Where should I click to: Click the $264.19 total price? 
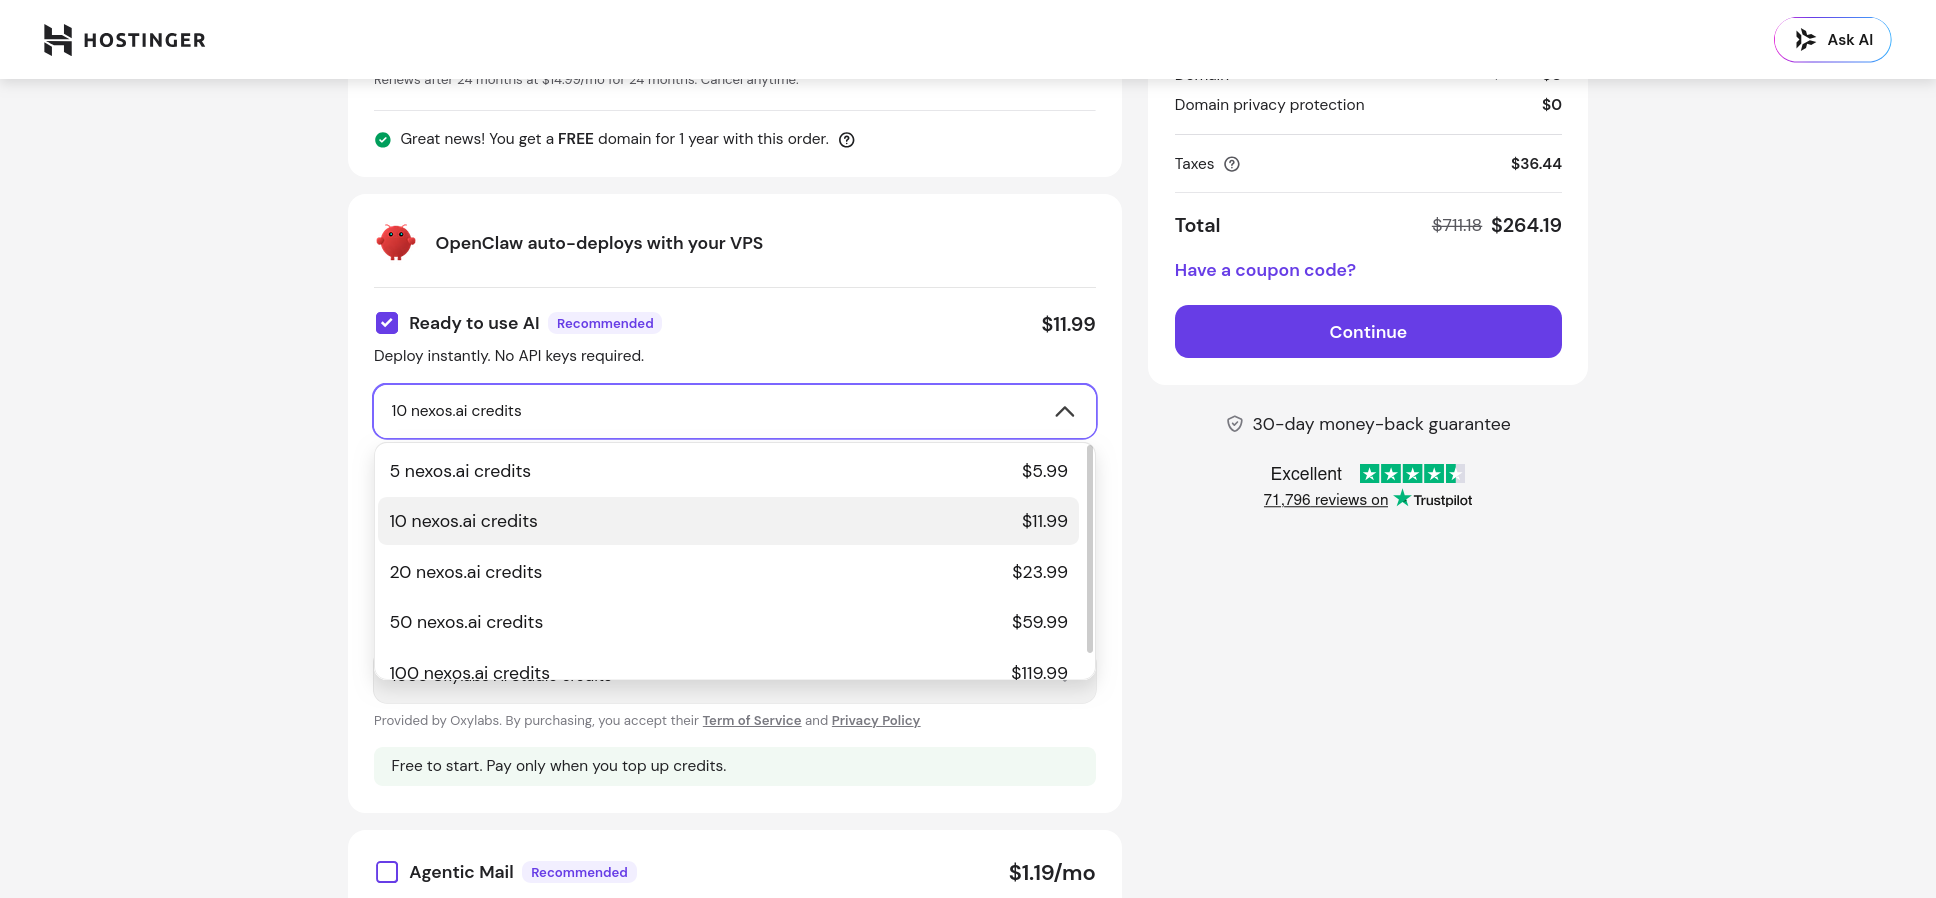pos(1526,226)
